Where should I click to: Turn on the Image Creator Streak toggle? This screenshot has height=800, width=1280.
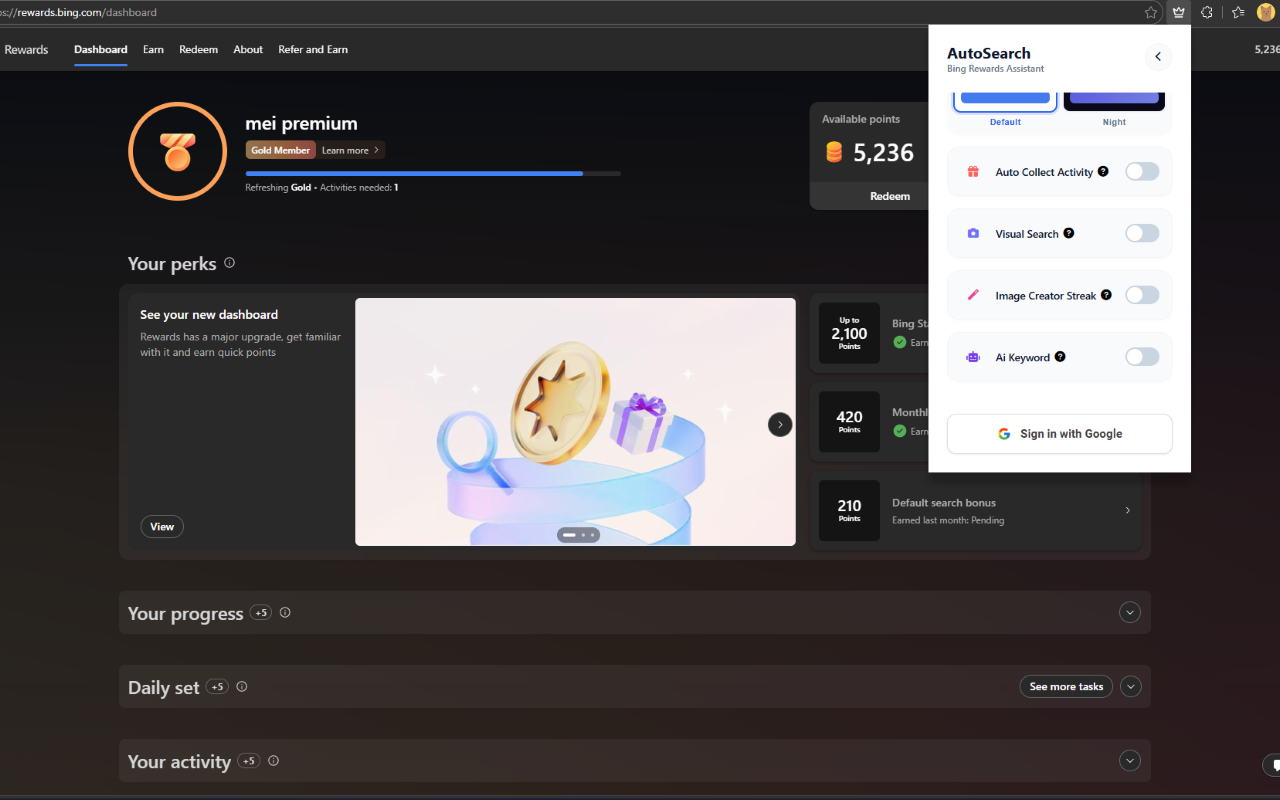(1142, 295)
